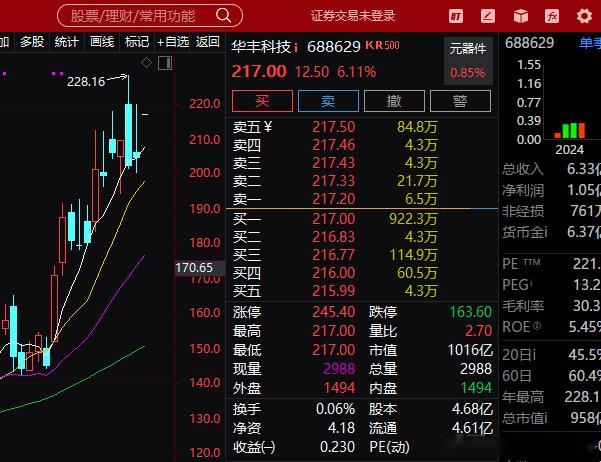Screen dimensions: 601x462
Task: Click the 228.16 high price label on chart
Action: pyautogui.click(x=86, y=82)
